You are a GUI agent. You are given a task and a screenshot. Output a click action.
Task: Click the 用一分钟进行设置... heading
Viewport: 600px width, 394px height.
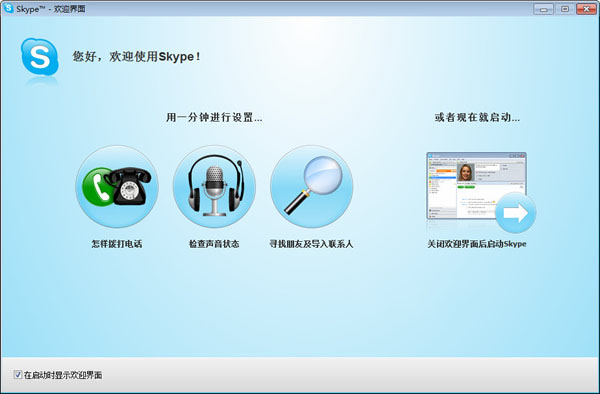click(214, 117)
